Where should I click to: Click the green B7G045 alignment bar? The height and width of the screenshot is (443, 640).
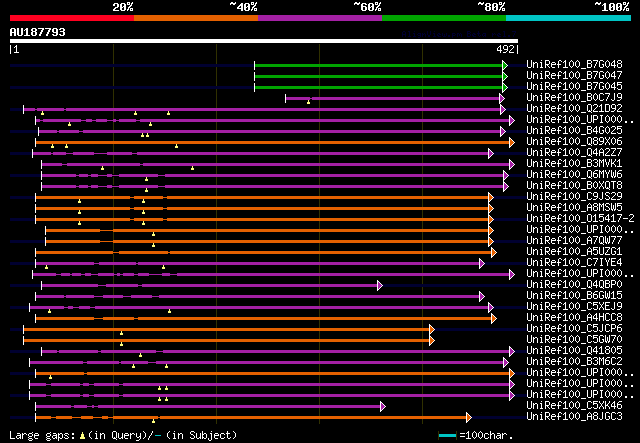coord(378,87)
